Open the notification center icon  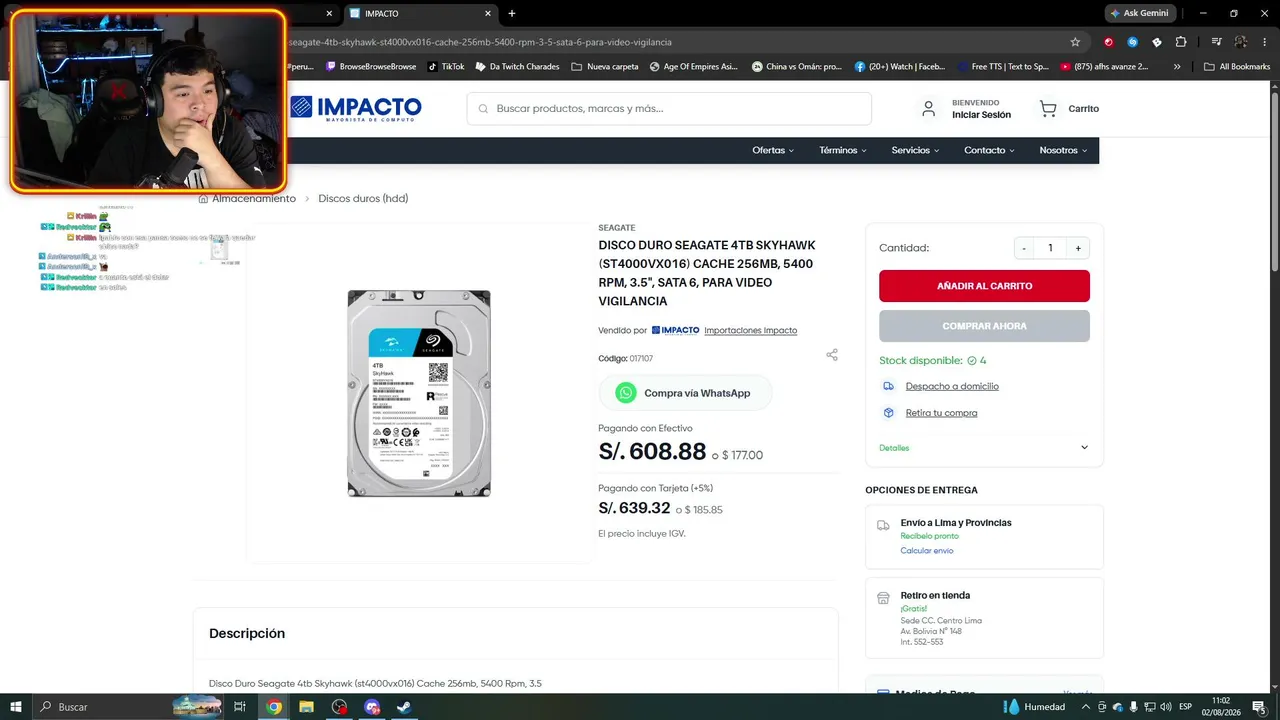tap(1259, 707)
